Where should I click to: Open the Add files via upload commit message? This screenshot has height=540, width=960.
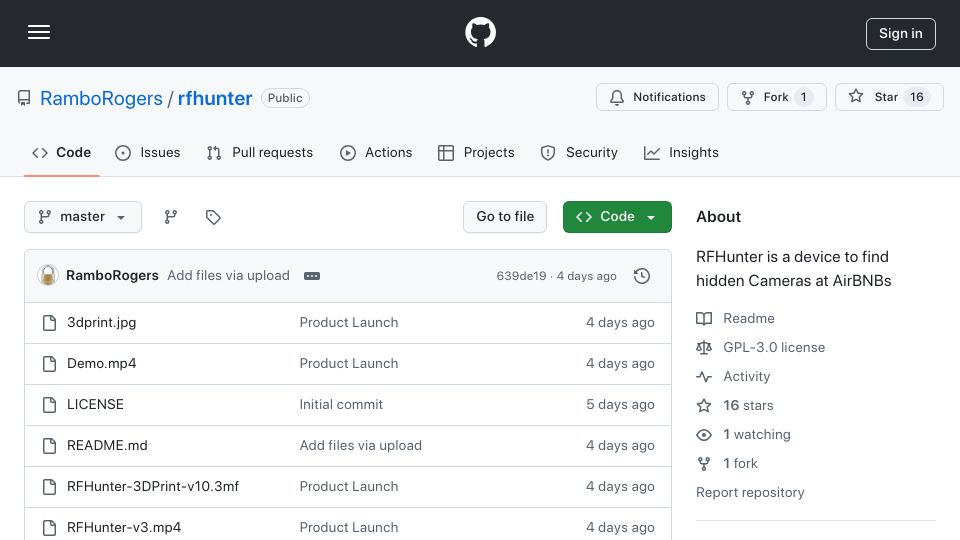[x=228, y=276]
